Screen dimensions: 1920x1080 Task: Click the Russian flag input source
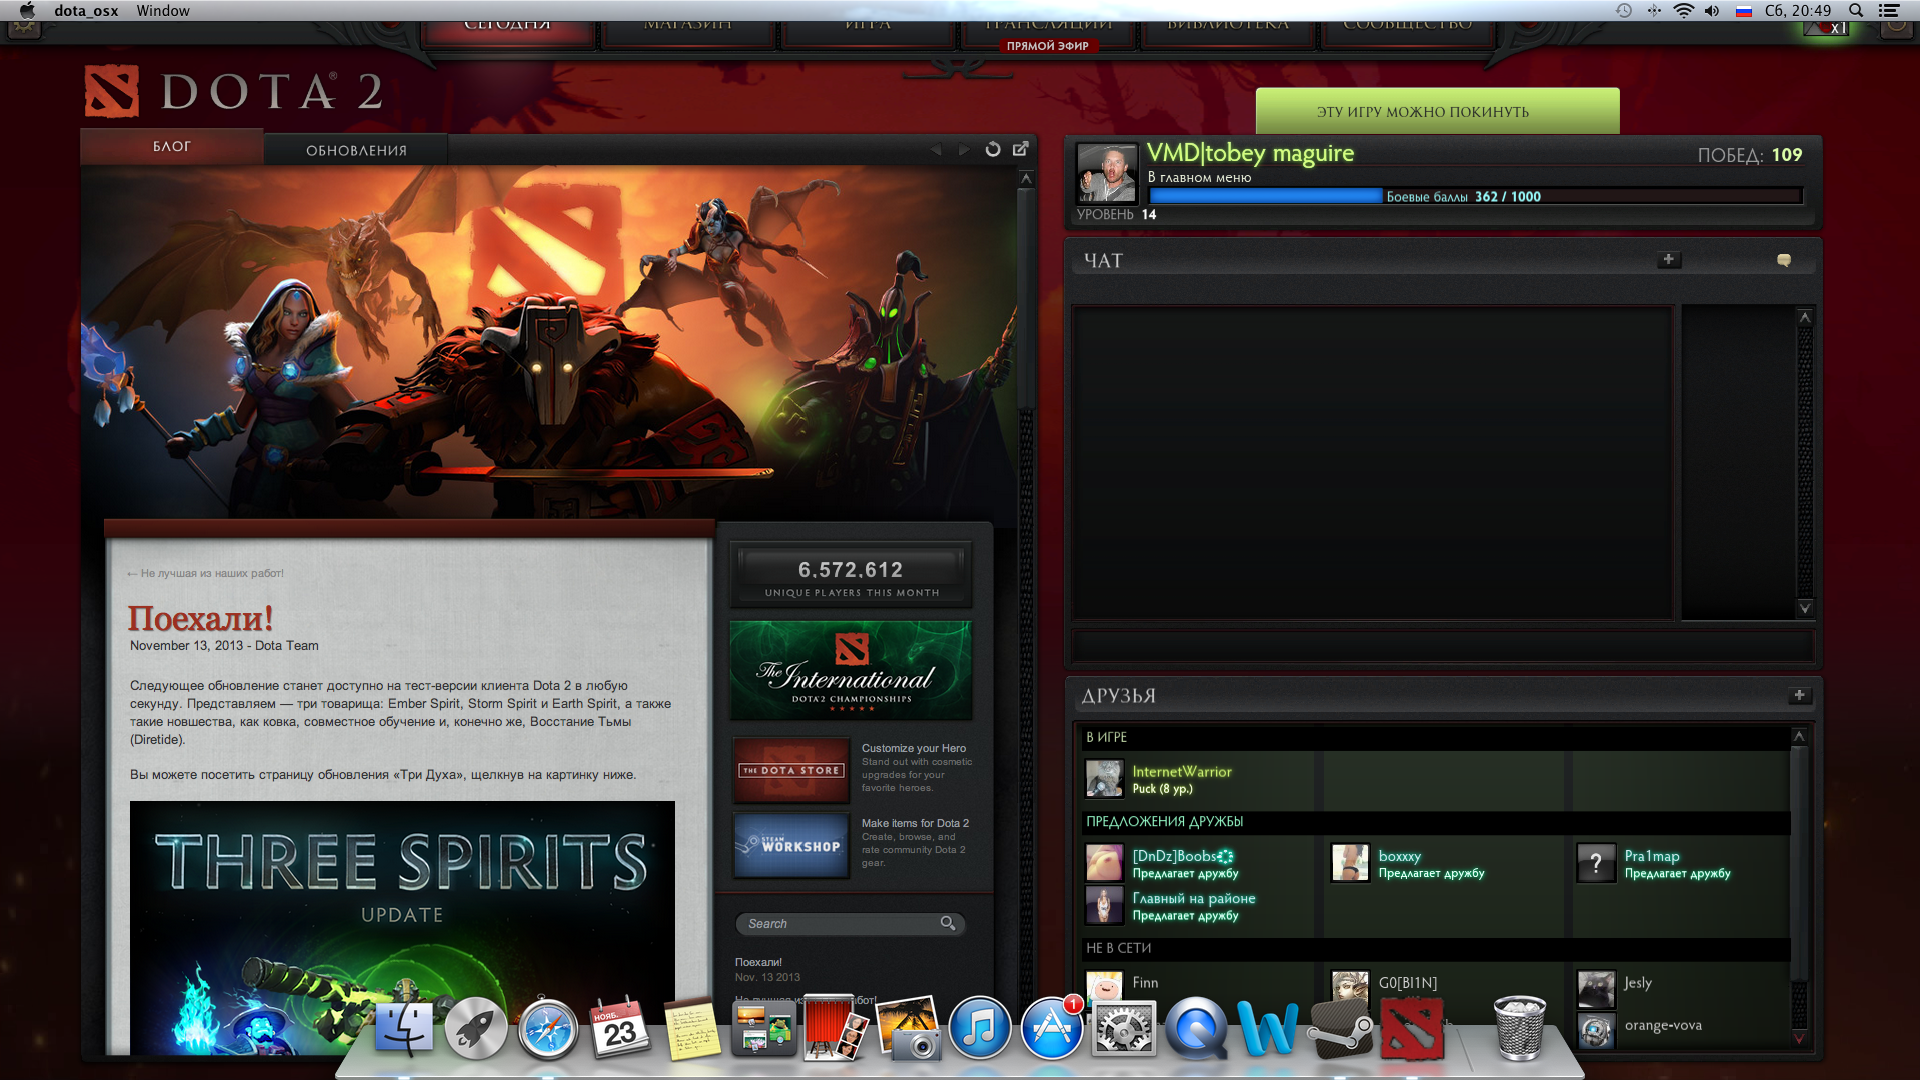1744,11
